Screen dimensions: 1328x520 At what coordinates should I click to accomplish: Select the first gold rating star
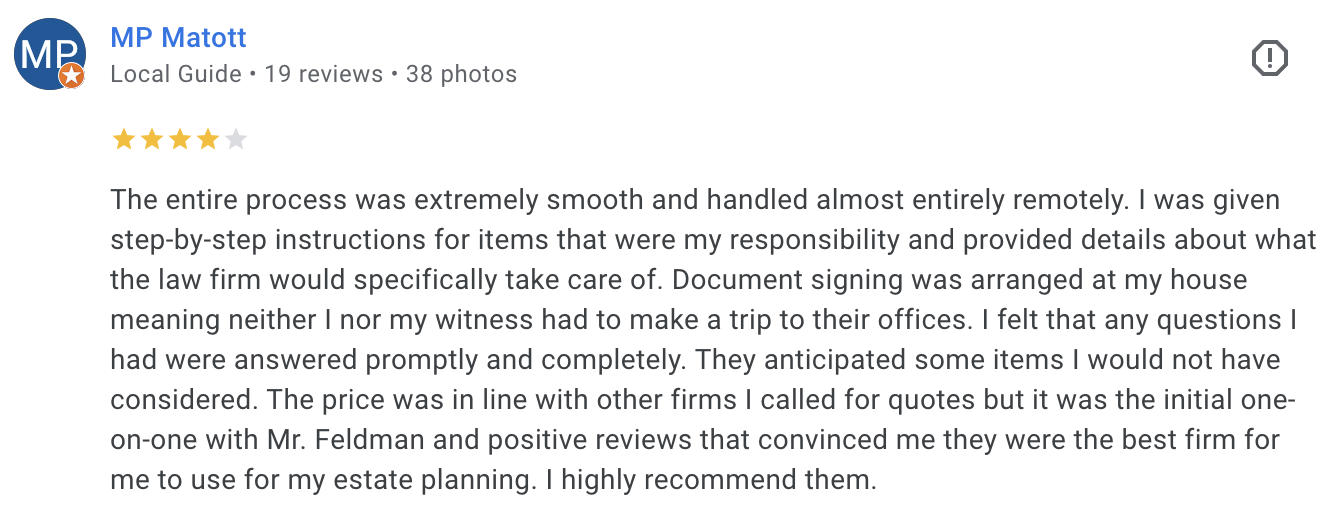coord(123,139)
